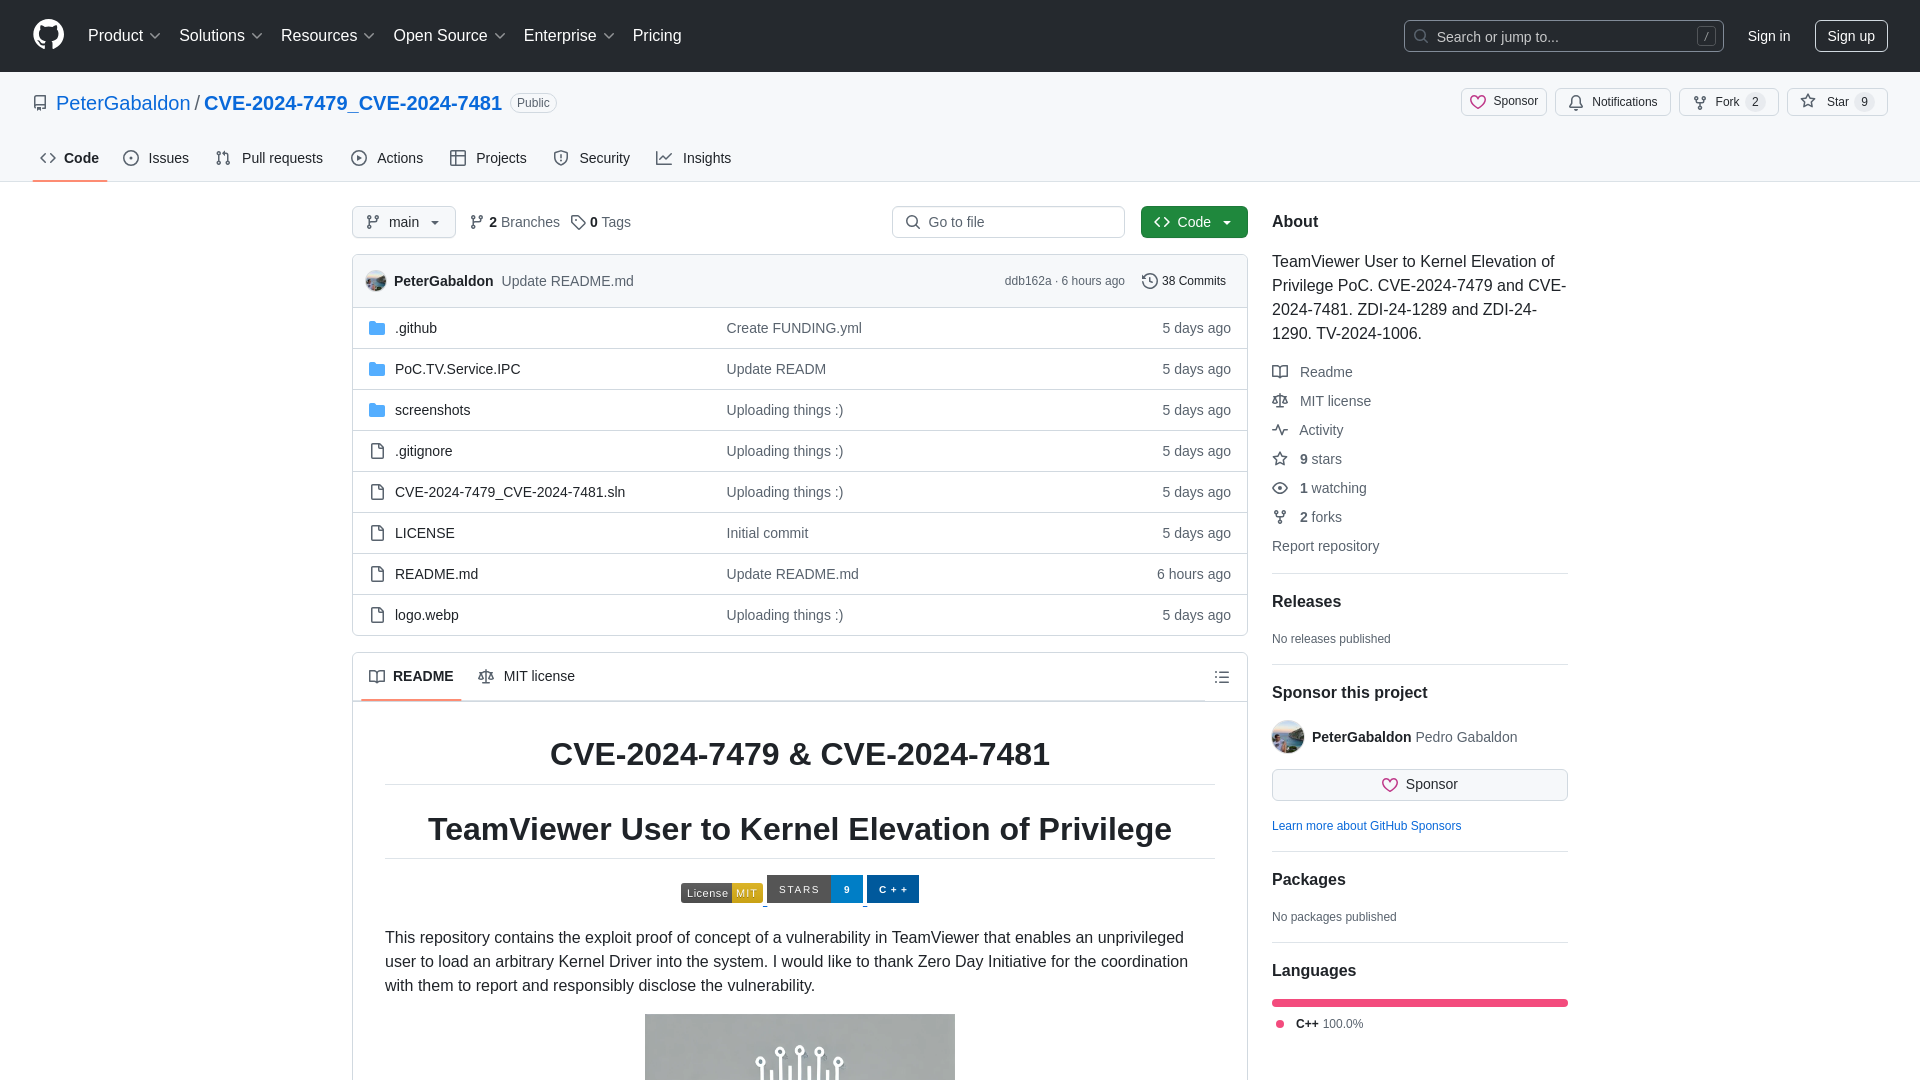Image resolution: width=1920 pixels, height=1080 pixels.
Task: Open the README.md file
Action: coord(436,574)
